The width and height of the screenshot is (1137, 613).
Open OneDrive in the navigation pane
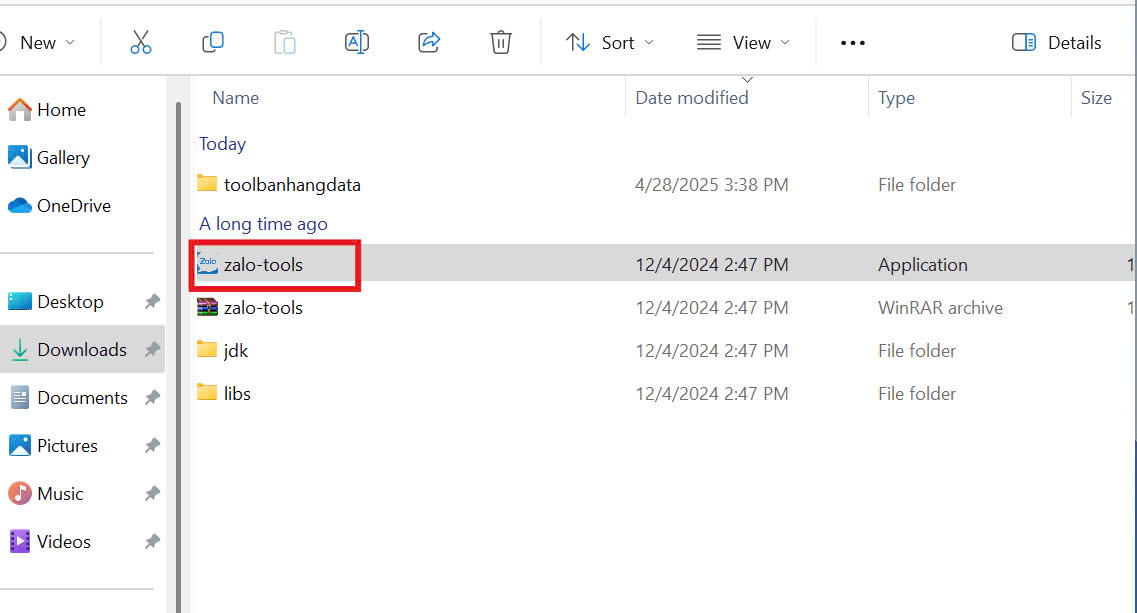(x=74, y=206)
